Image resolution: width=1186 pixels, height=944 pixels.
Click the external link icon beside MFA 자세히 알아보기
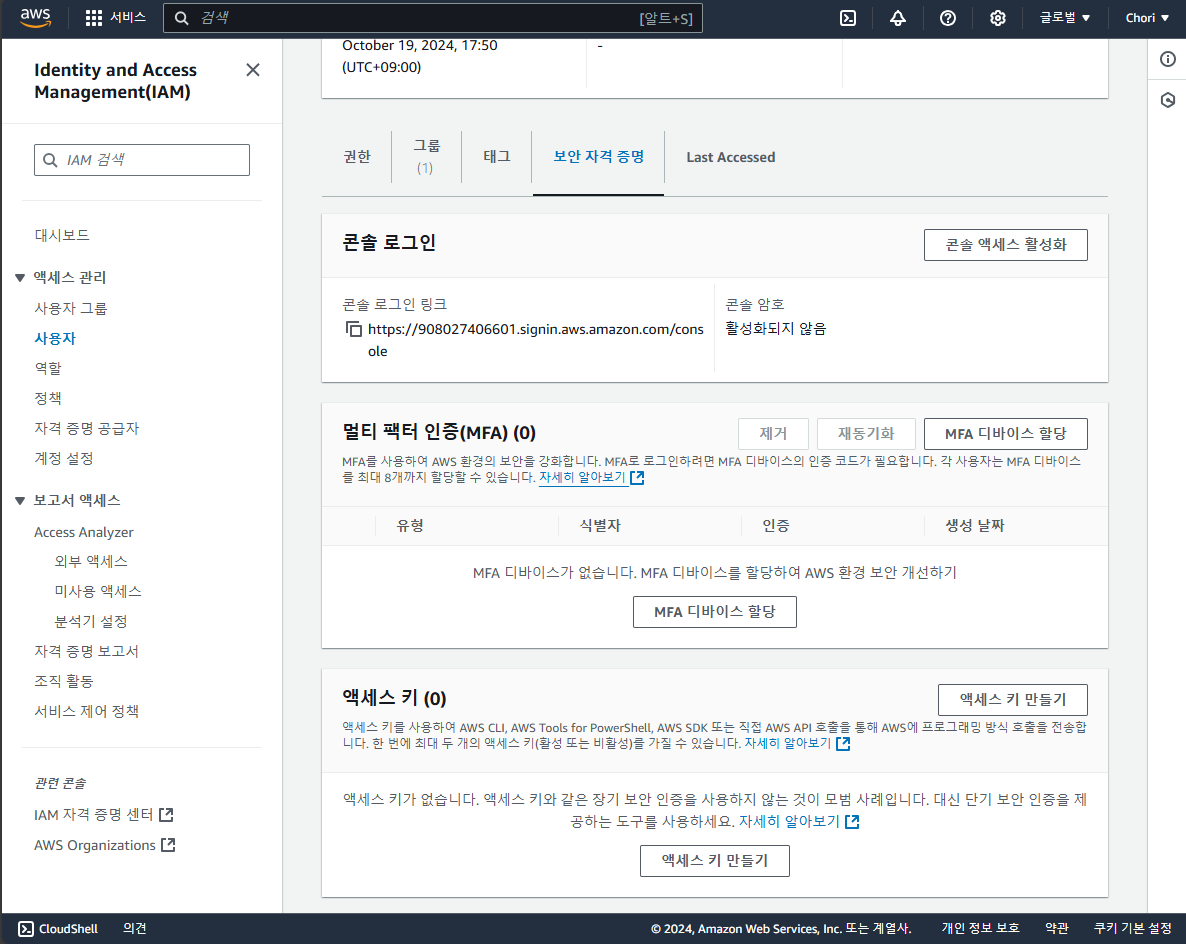(x=637, y=477)
